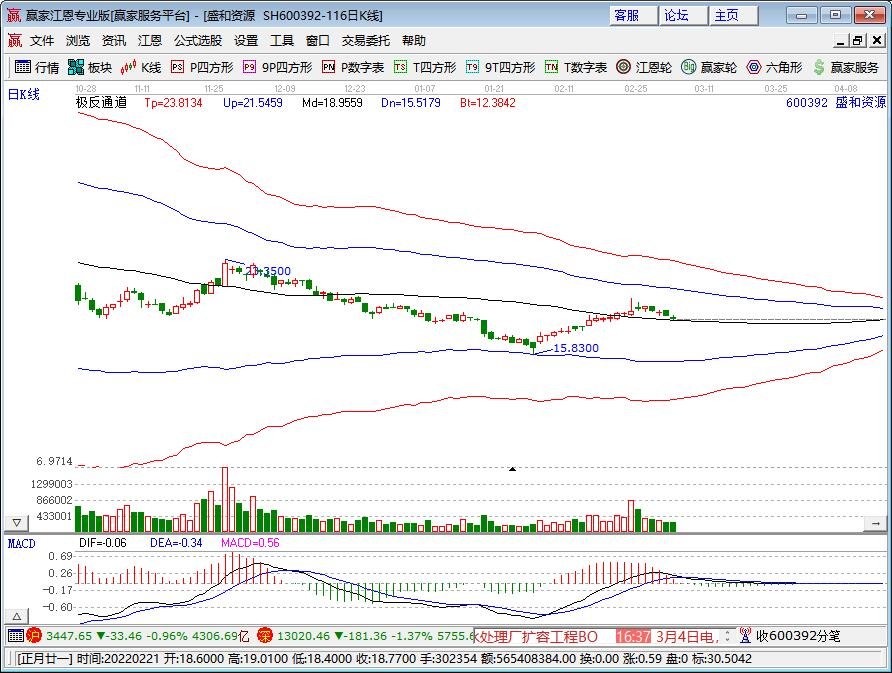The image size is (892, 673).
Task: Open the 浏览 menu
Action: pos(78,40)
